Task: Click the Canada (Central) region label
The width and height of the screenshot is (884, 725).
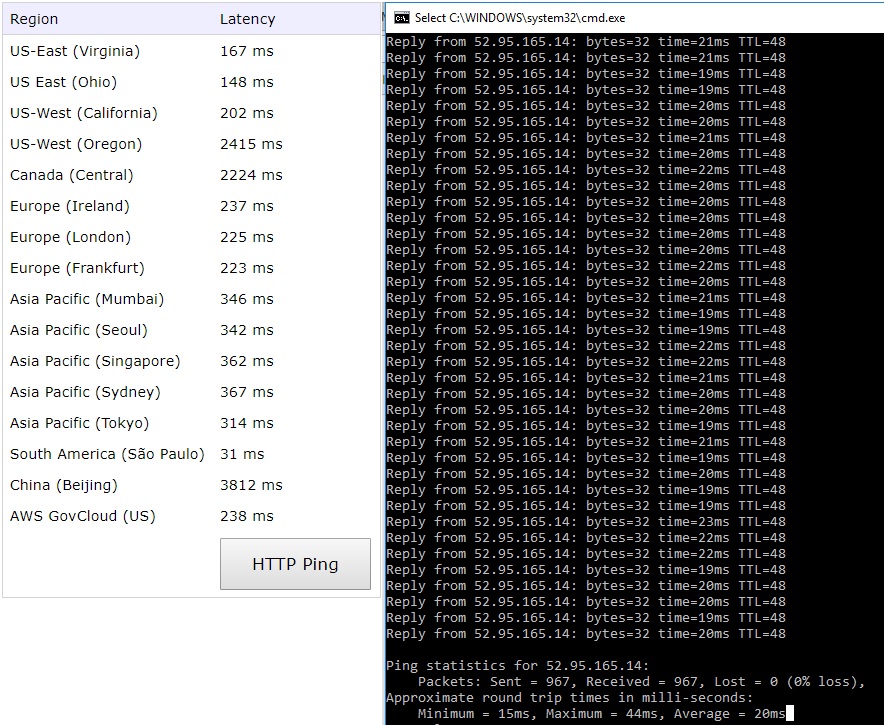Action: coord(72,175)
